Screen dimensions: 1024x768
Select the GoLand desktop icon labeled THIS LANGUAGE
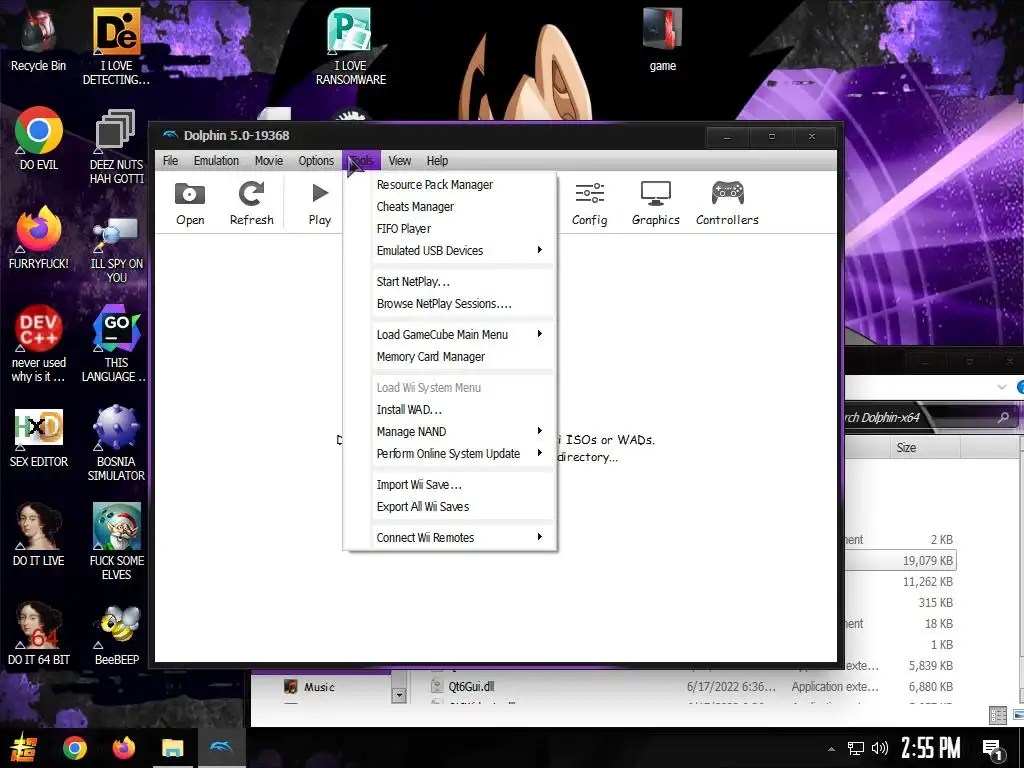pyautogui.click(x=116, y=344)
